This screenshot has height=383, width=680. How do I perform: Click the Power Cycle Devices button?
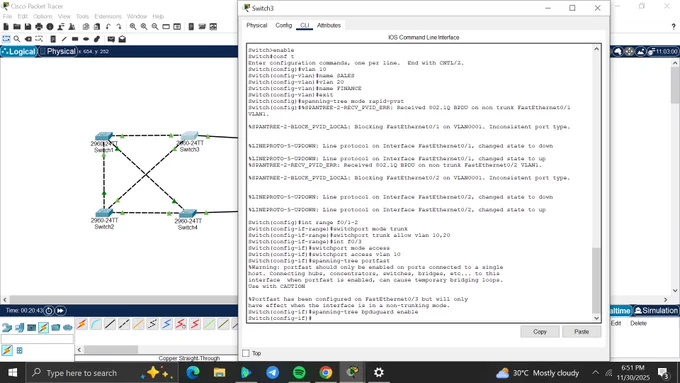[x=49, y=311]
